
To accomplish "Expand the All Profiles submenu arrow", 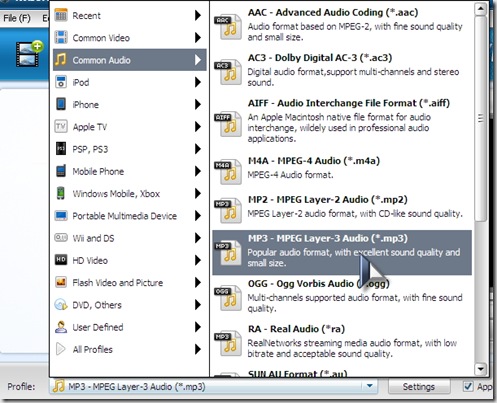I will [x=198, y=349].
